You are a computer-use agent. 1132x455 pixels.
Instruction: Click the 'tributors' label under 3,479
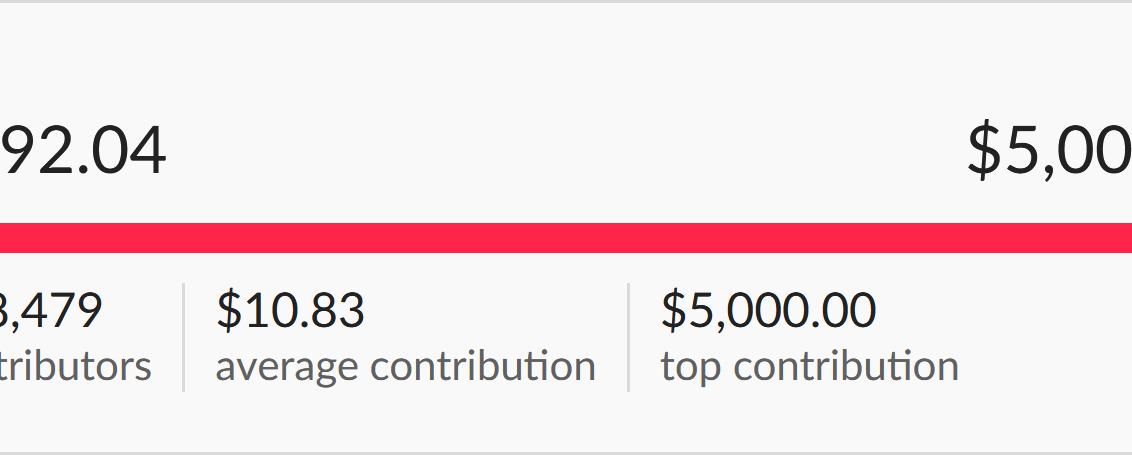75,366
